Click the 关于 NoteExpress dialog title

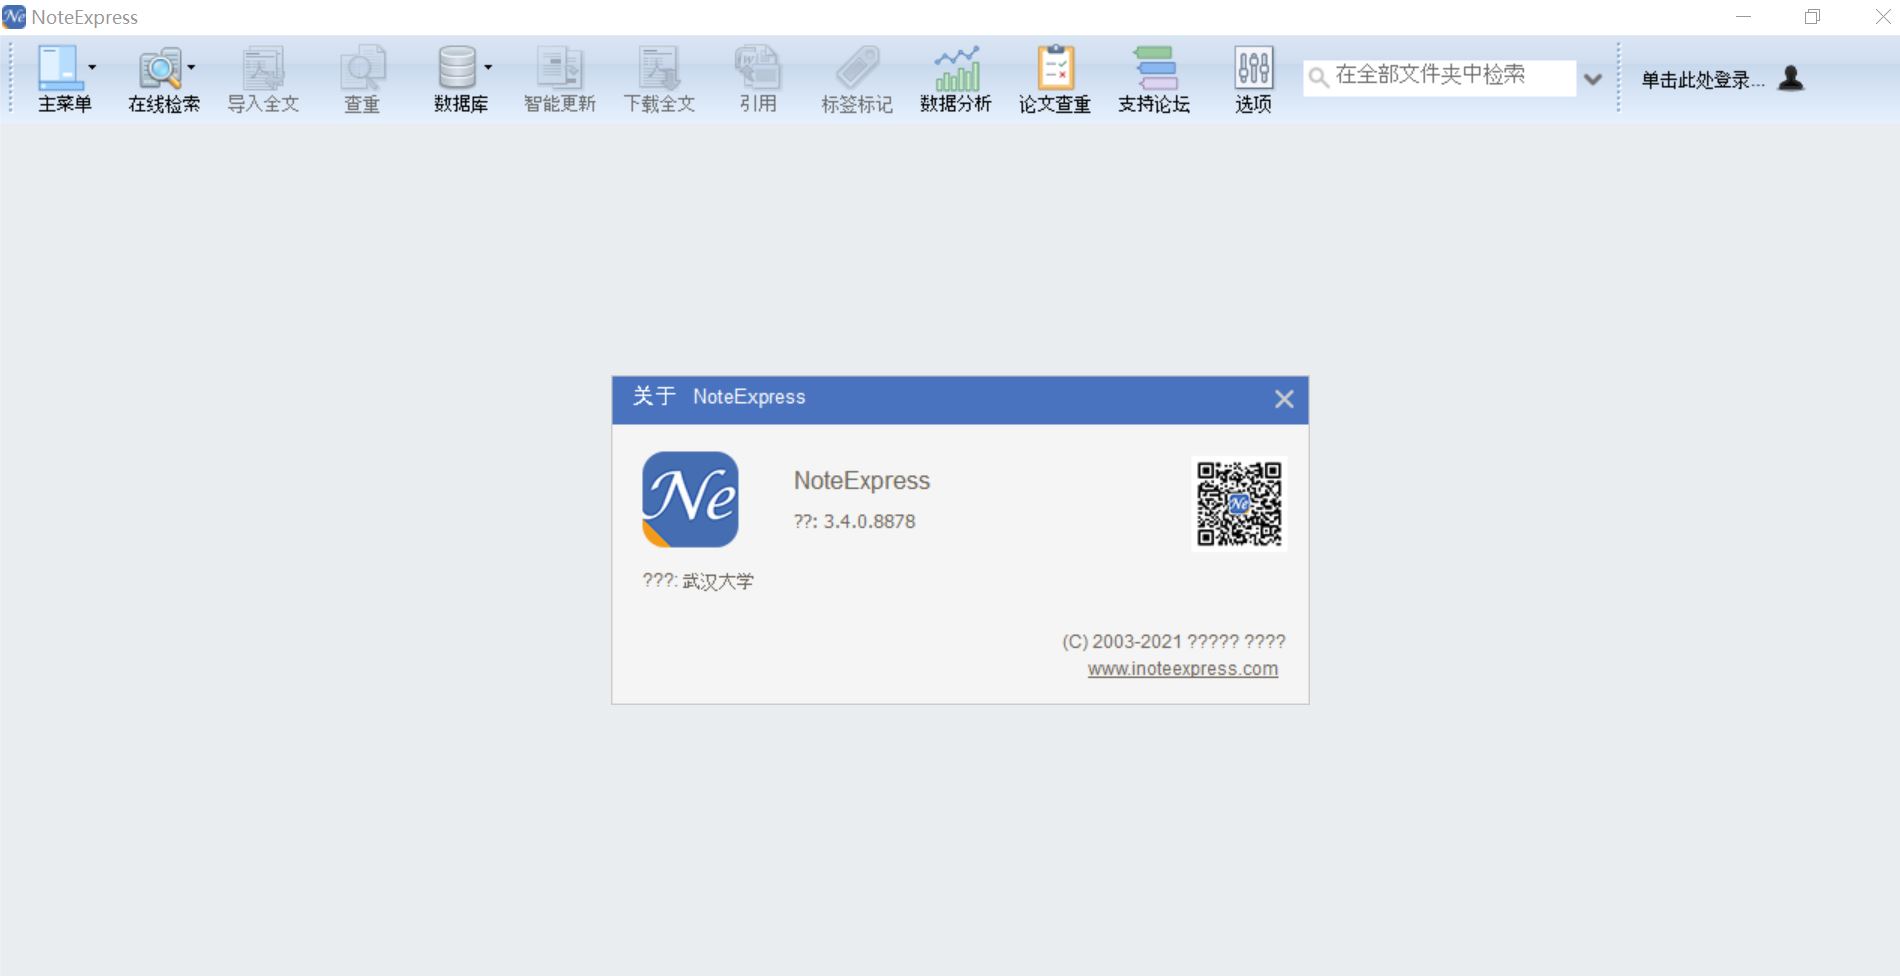tap(718, 397)
